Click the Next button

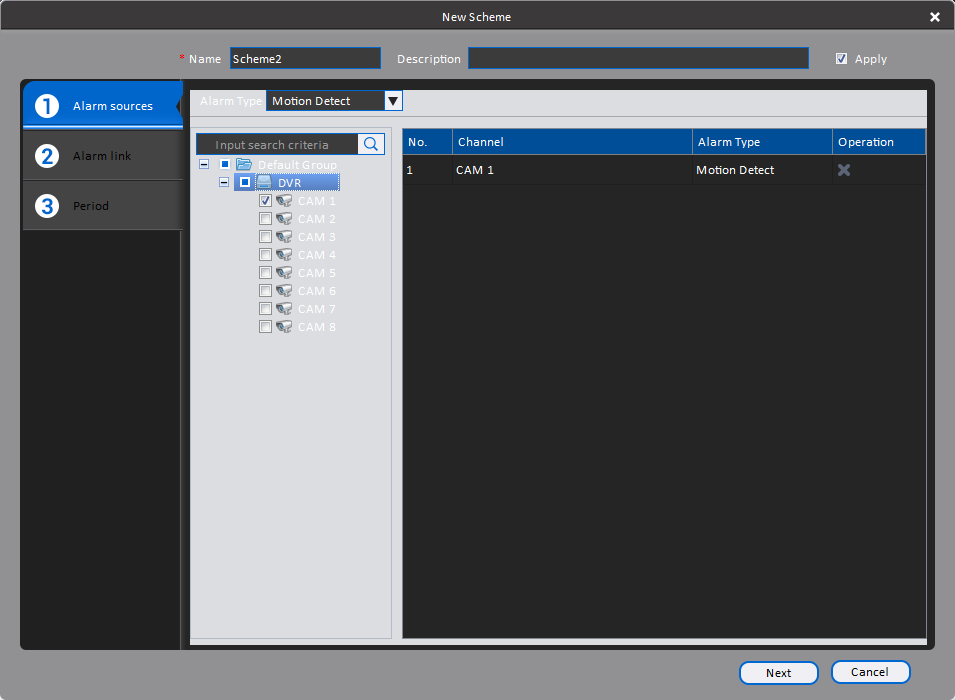pyautogui.click(x=778, y=673)
